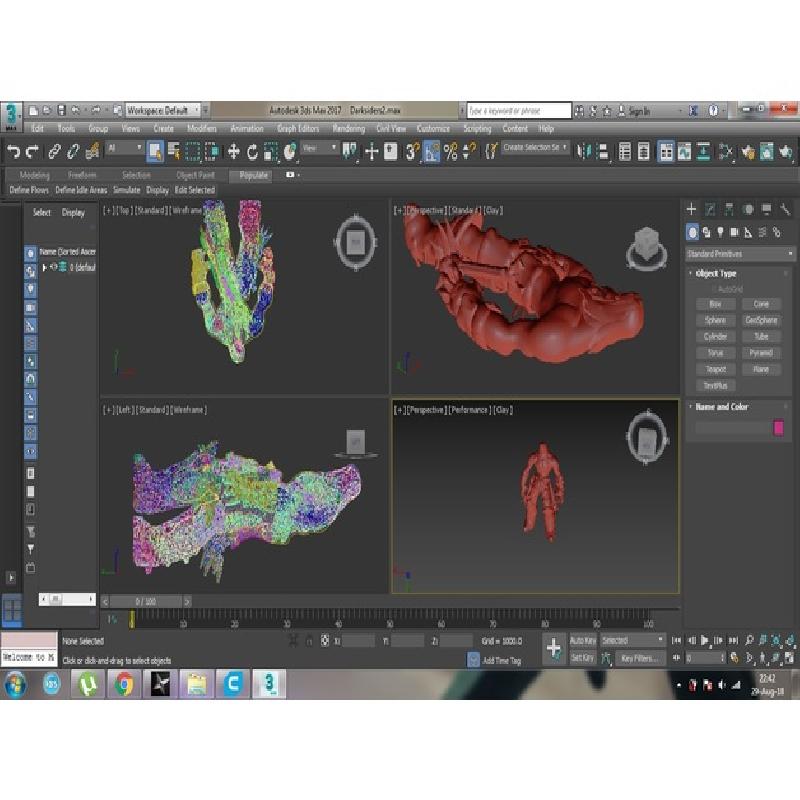This screenshot has width=800, height=800.
Task: Click the Play Animation button
Action: click(705, 640)
